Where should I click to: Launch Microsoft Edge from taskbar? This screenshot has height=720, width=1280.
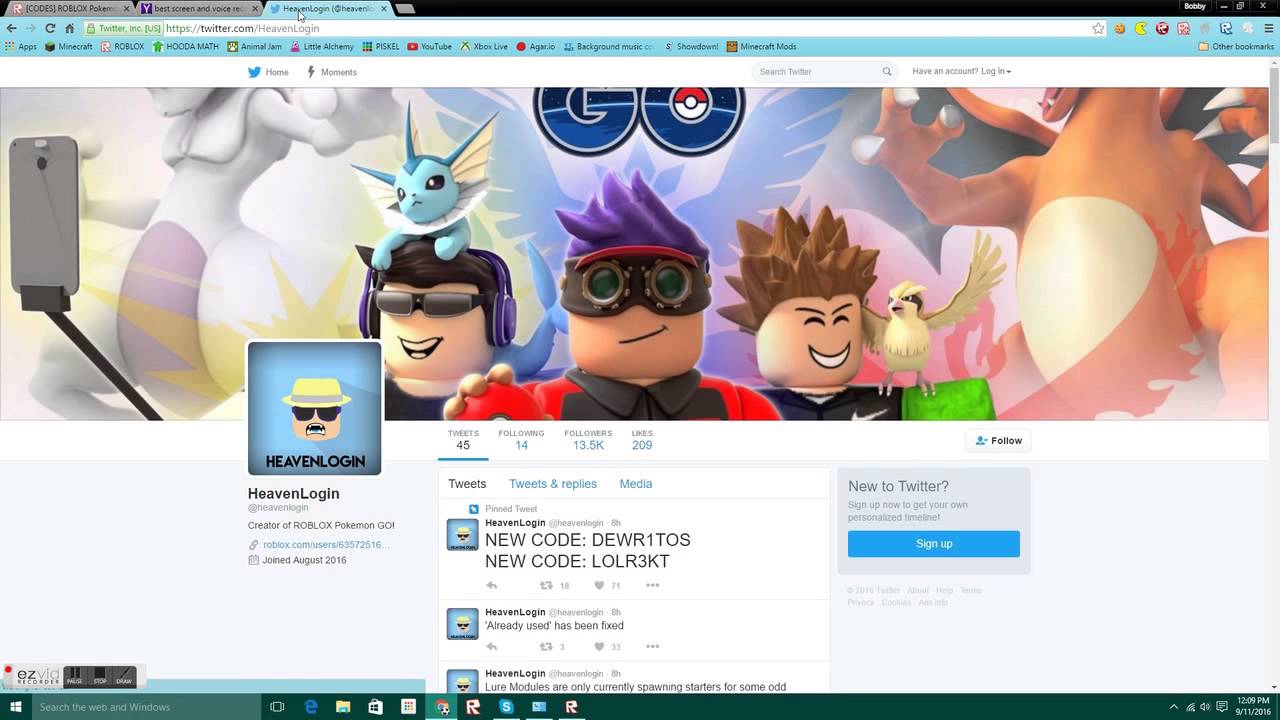tap(311, 707)
